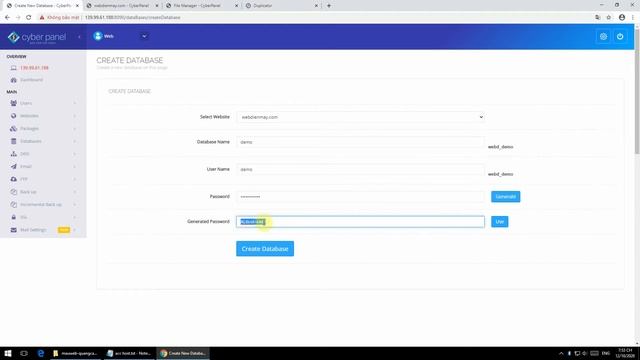Open the acc host.txt Notepad taskbar item
Screen dimensions: 640x360
129,353
